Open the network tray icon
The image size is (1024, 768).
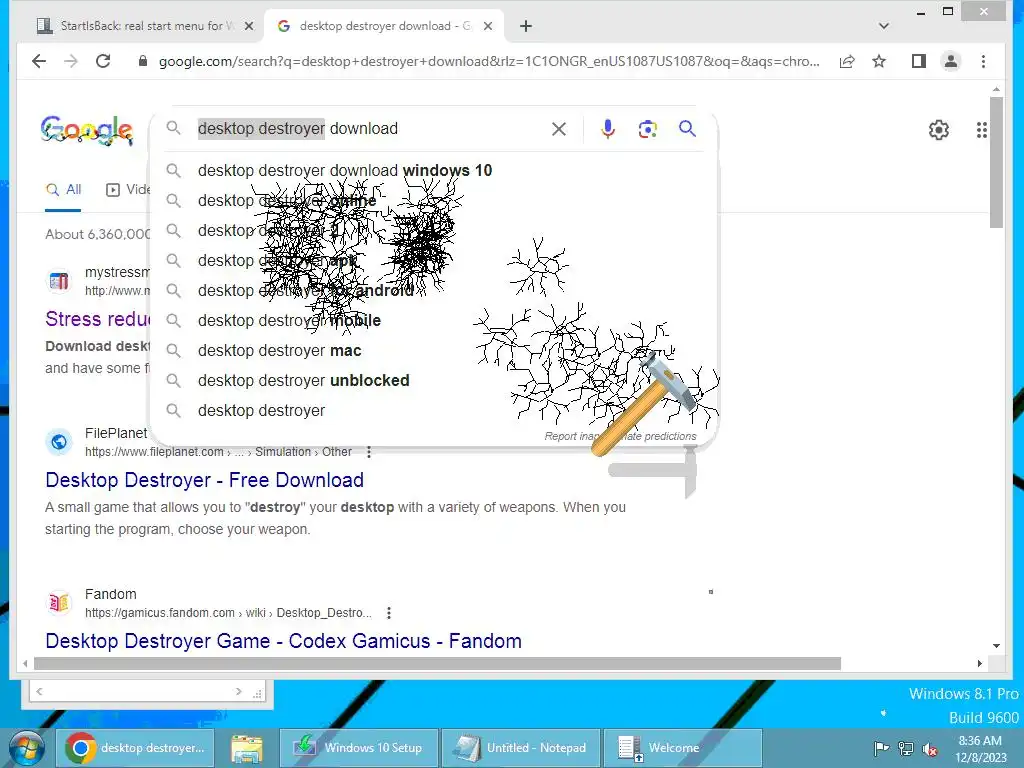[x=906, y=749]
